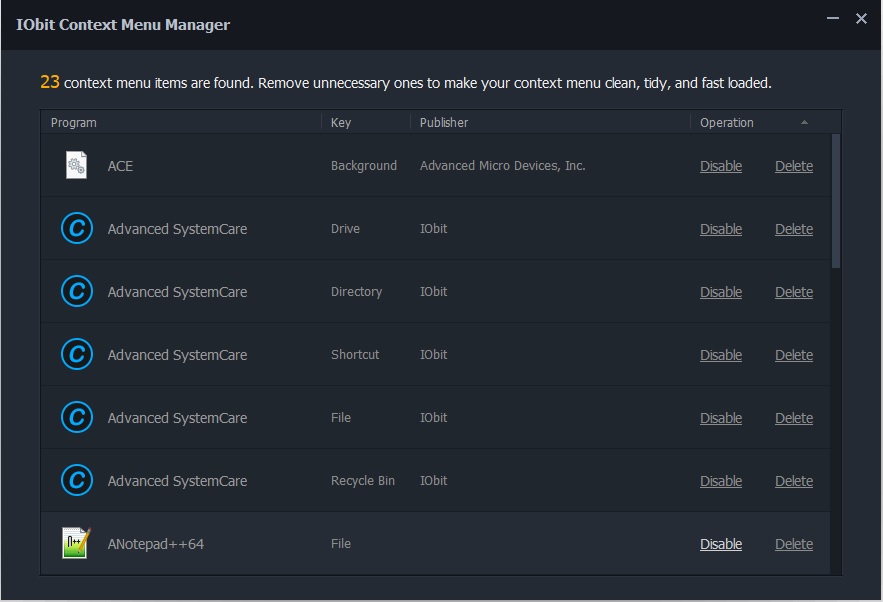Select the 'Shortcut' key cell
Screen dimensions: 883x602
[x=355, y=355]
